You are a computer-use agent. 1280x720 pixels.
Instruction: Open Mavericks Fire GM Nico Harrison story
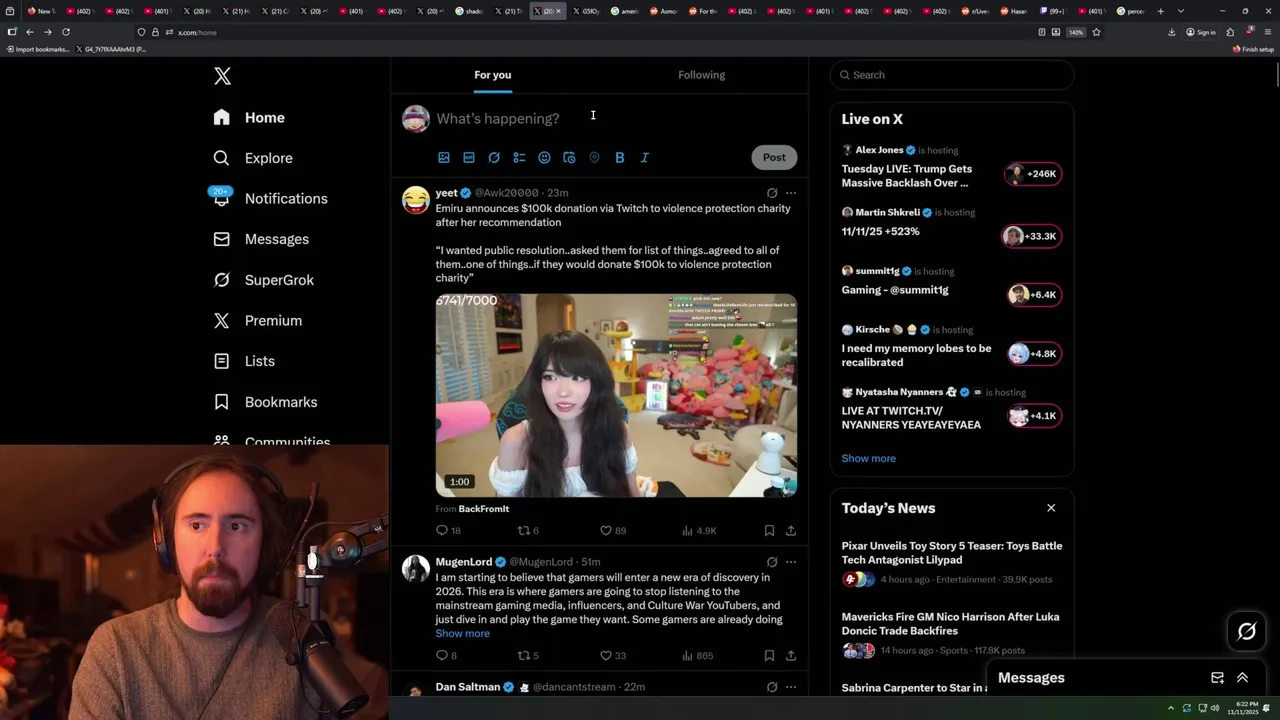(951, 633)
